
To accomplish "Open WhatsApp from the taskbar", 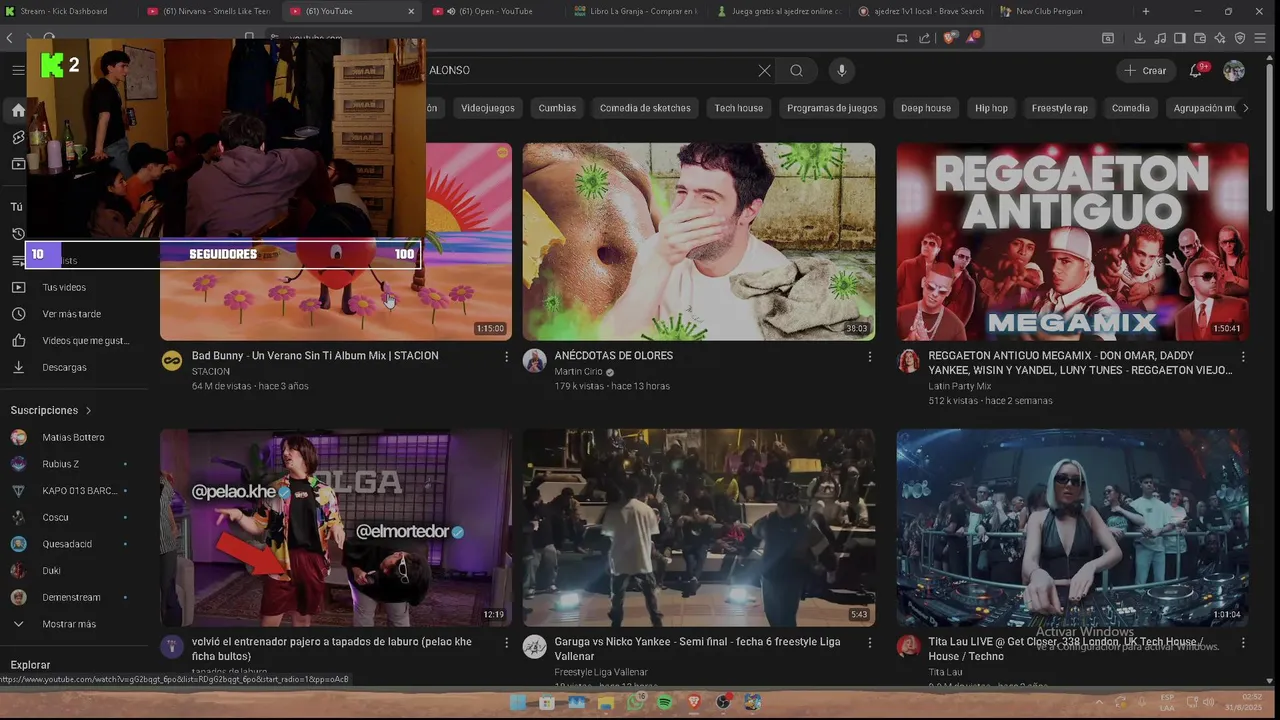I will [635, 703].
